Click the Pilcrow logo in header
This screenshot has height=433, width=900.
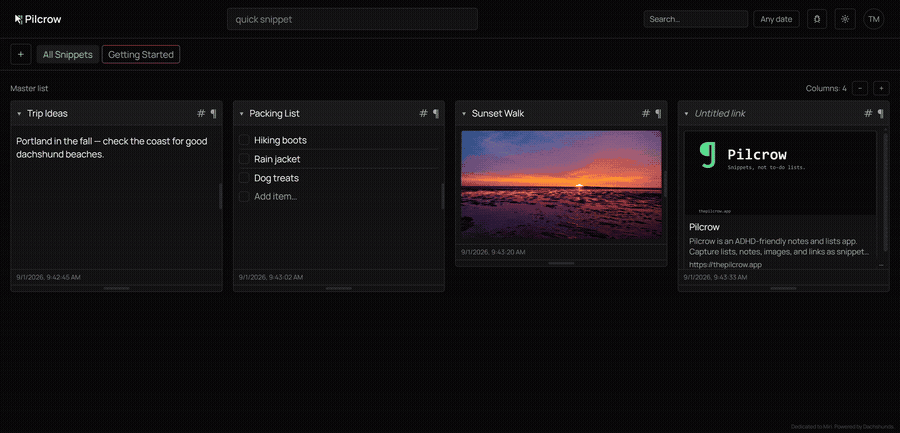tap(38, 19)
